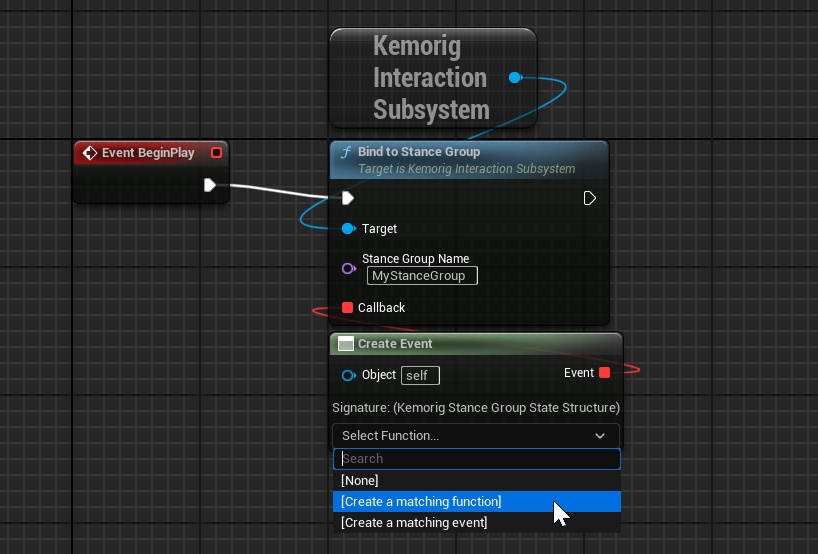Click the red Callback delegate pin
818x554 pixels.
coord(347,308)
